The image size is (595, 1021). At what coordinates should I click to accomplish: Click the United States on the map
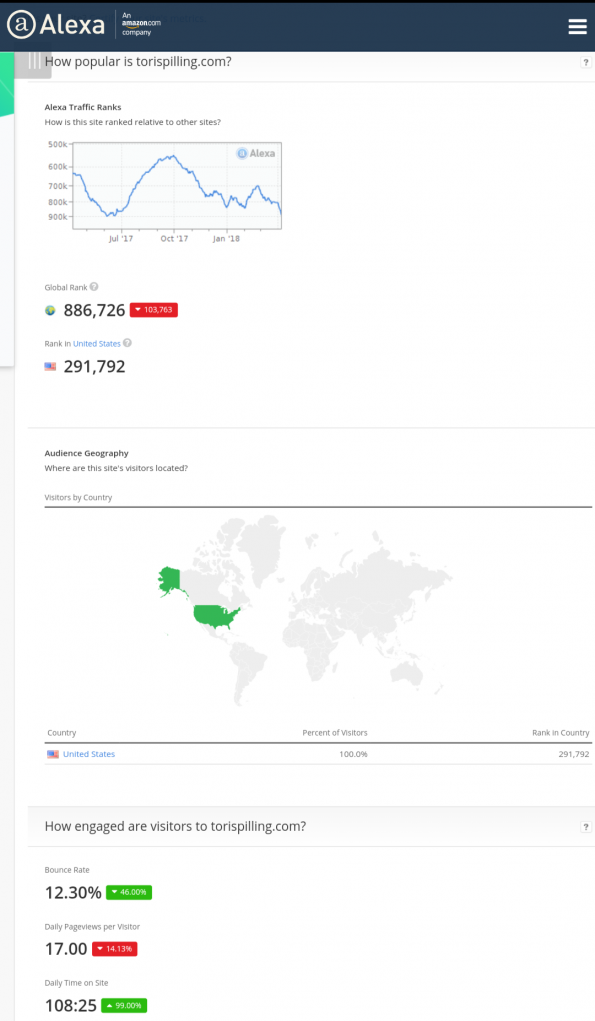217,616
